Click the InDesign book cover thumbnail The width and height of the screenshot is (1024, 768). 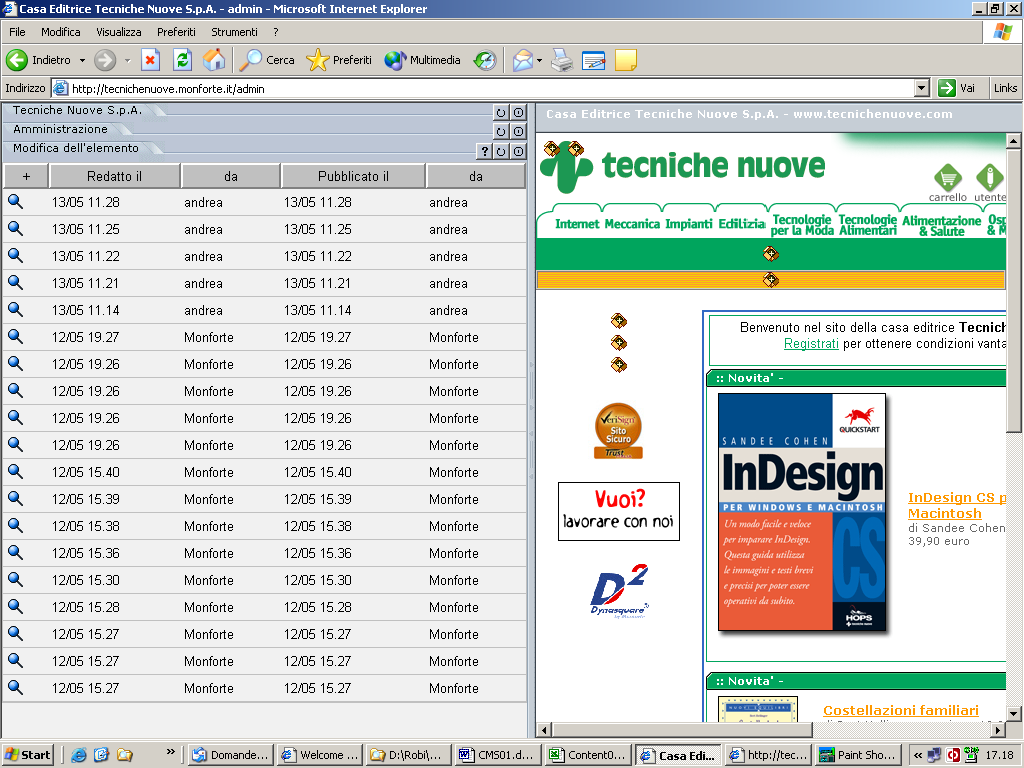pos(802,512)
